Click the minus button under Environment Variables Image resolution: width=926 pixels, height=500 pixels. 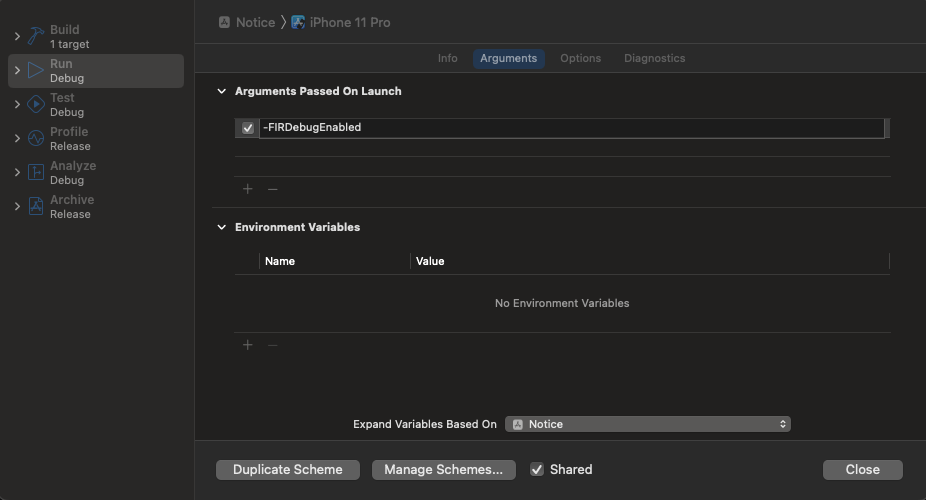(x=272, y=345)
